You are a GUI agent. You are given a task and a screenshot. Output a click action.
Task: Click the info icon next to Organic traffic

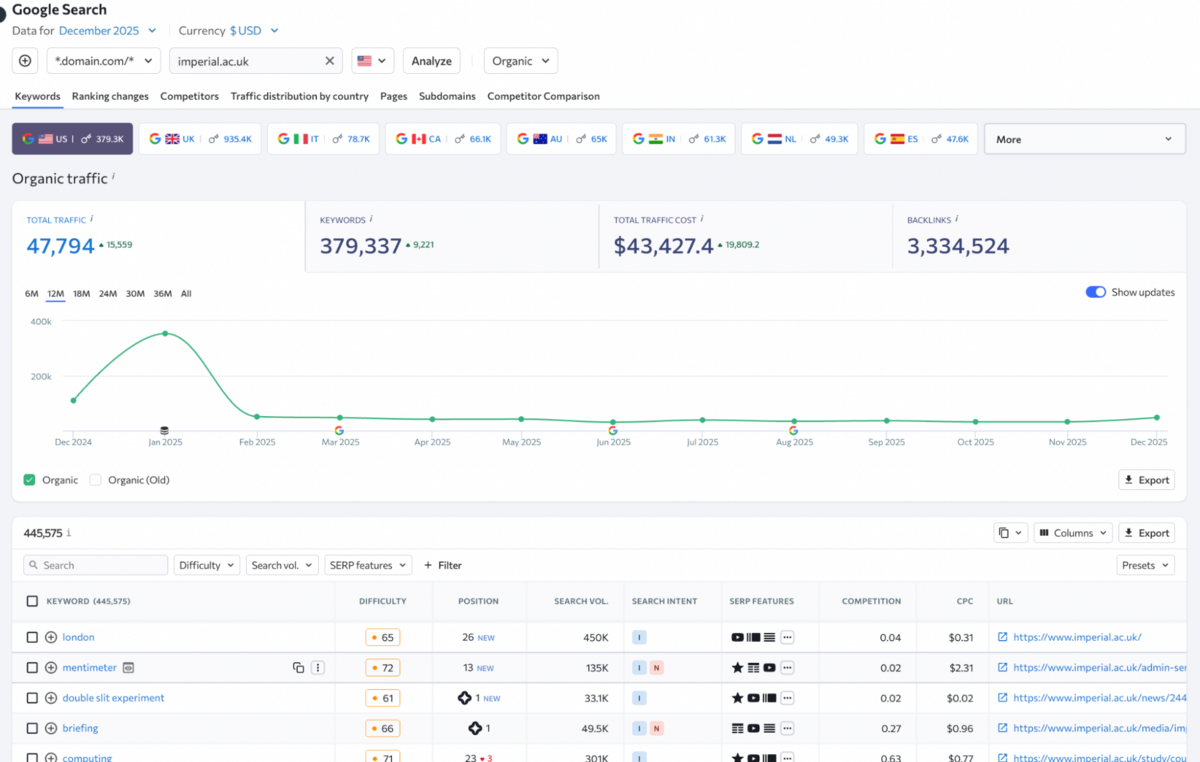pos(113,177)
